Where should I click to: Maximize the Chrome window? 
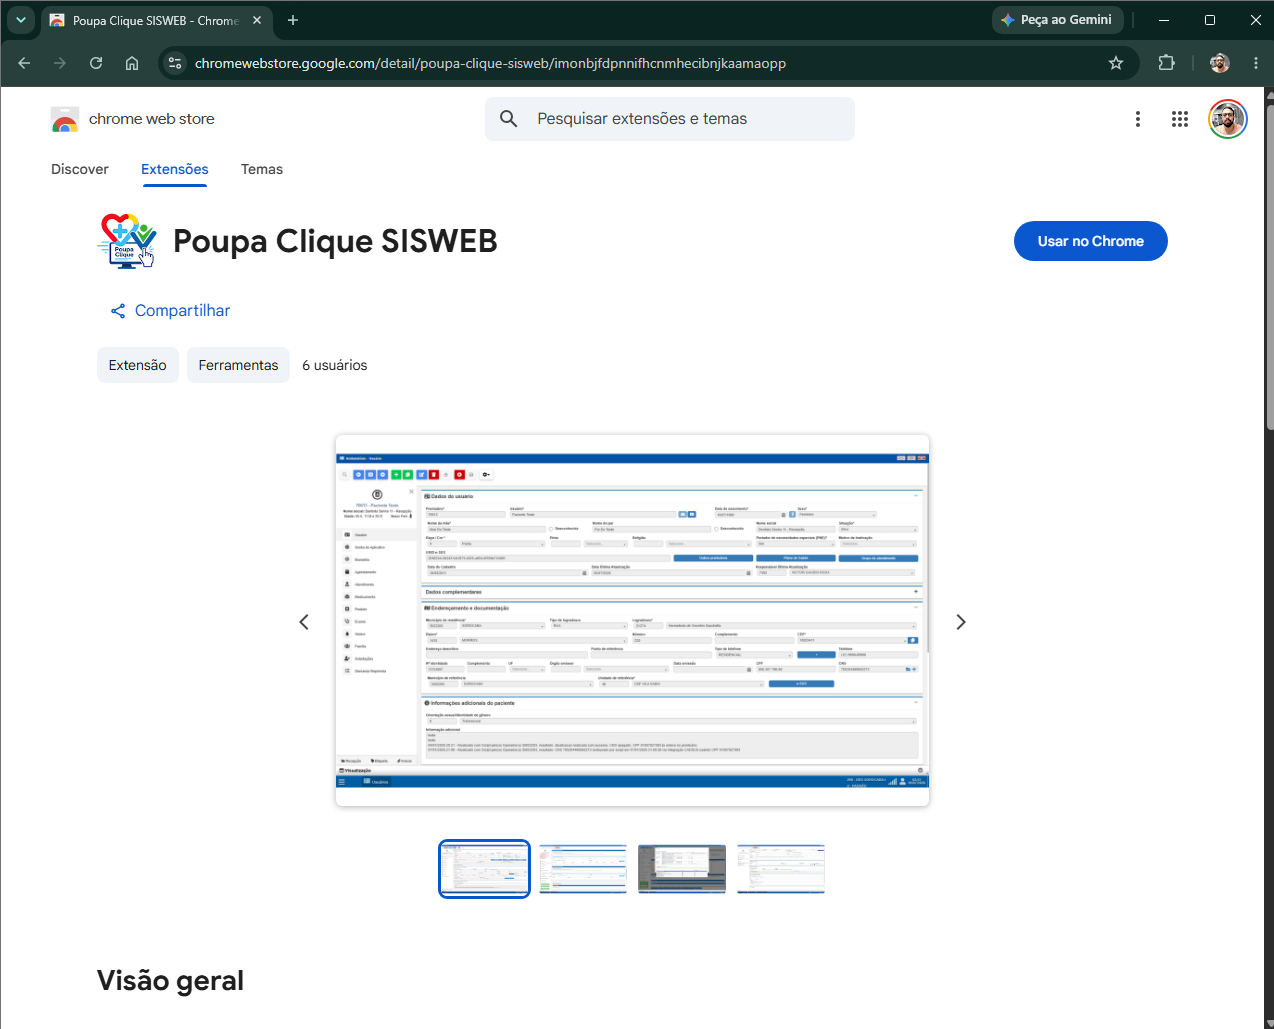click(x=1210, y=20)
